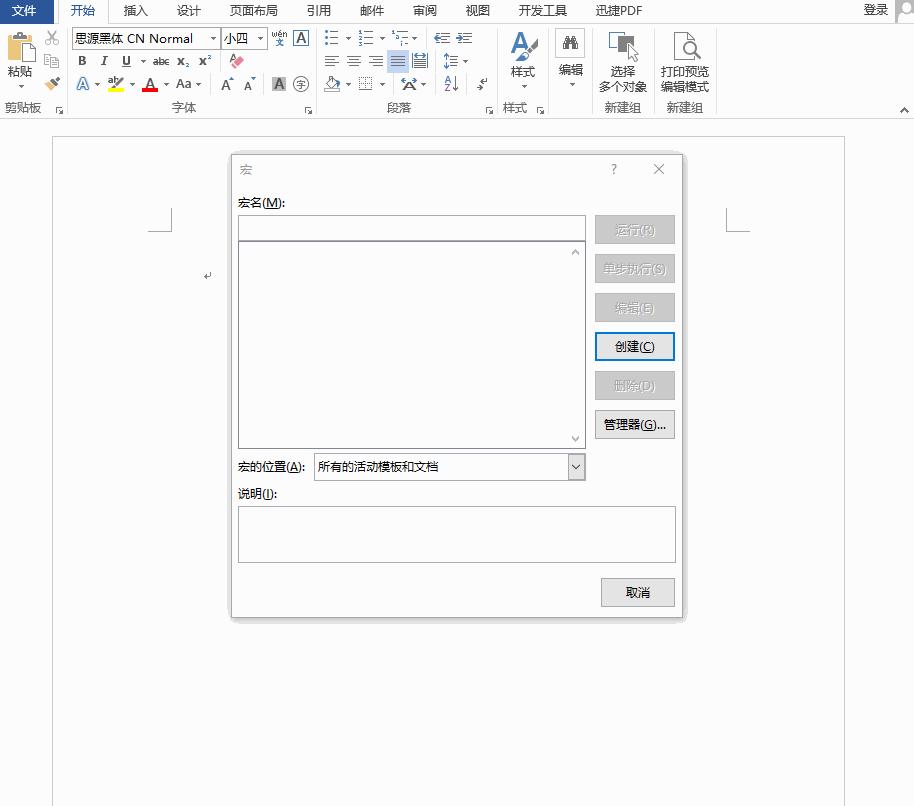Open the font name dropdown

[213, 38]
